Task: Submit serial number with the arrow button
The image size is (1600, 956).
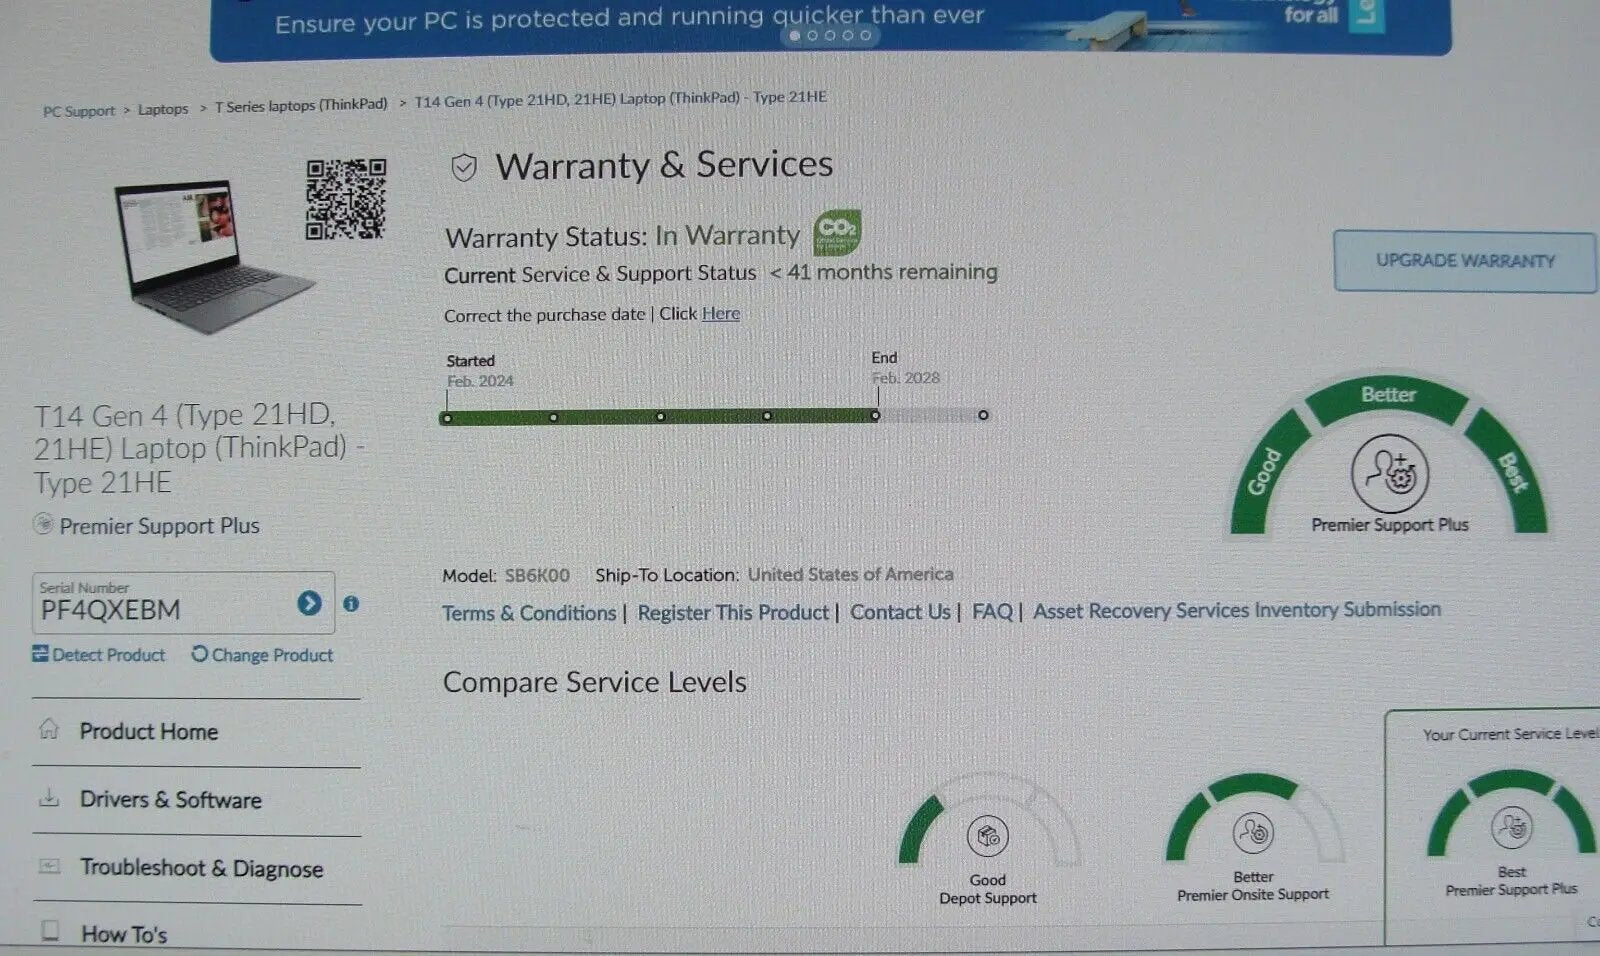Action: click(x=309, y=603)
